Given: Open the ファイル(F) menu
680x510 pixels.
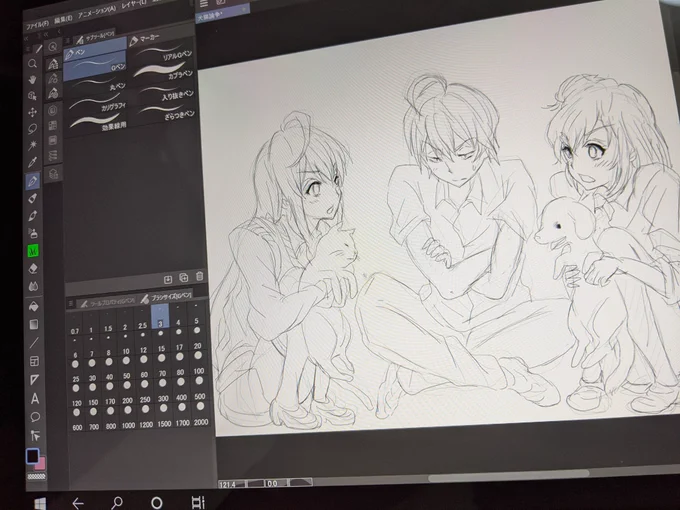Looking at the screenshot, I should click(37, 24).
